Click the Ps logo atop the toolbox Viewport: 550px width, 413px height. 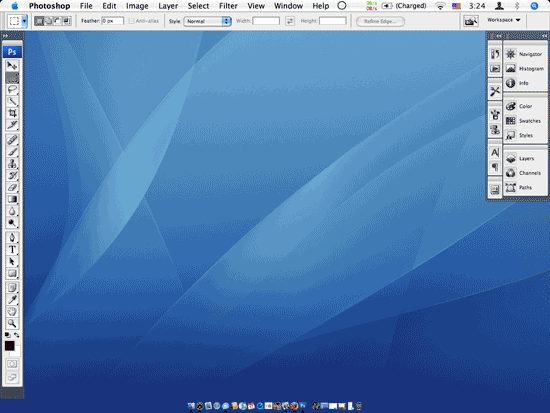(x=12, y=52)
